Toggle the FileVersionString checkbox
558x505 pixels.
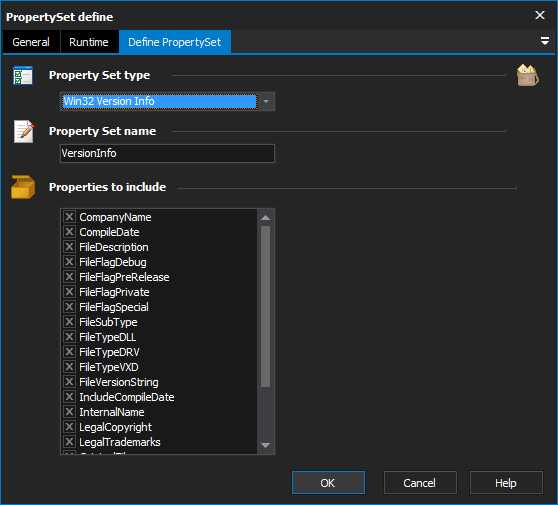click(69, 382)
